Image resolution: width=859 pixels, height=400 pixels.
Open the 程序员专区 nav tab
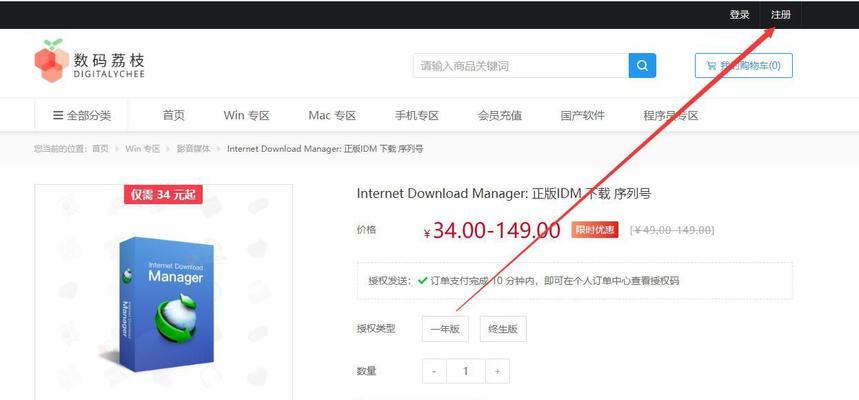pyautogui.click(x=671, y=116)
